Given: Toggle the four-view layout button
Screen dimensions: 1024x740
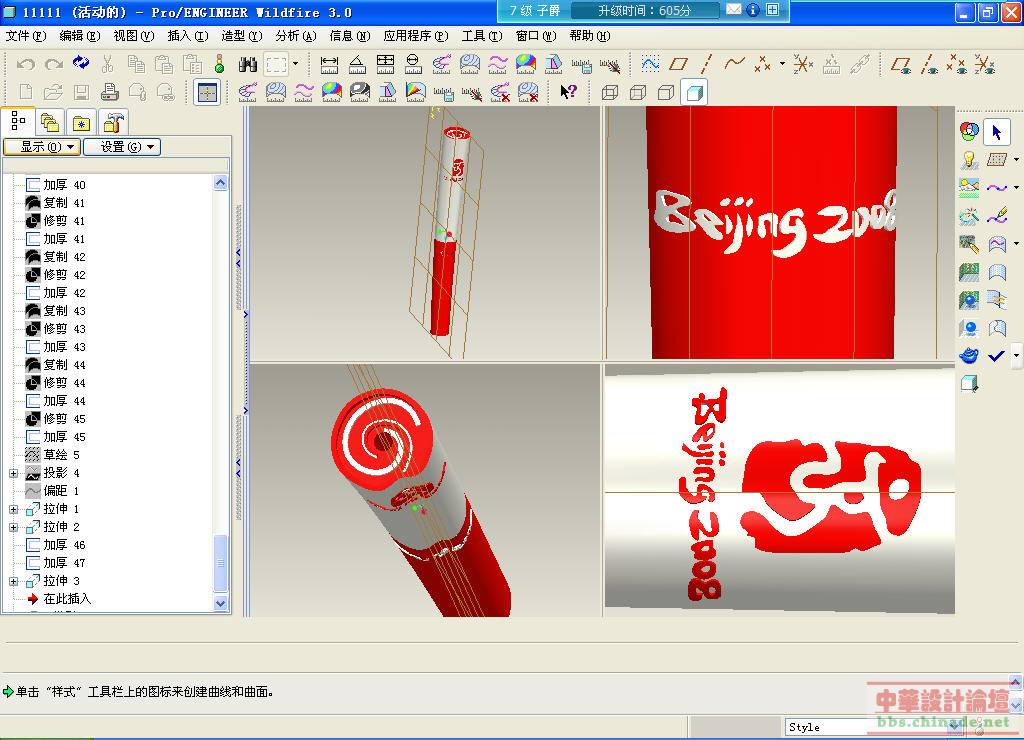Looking at the screenshot, I should coord(207,92).
